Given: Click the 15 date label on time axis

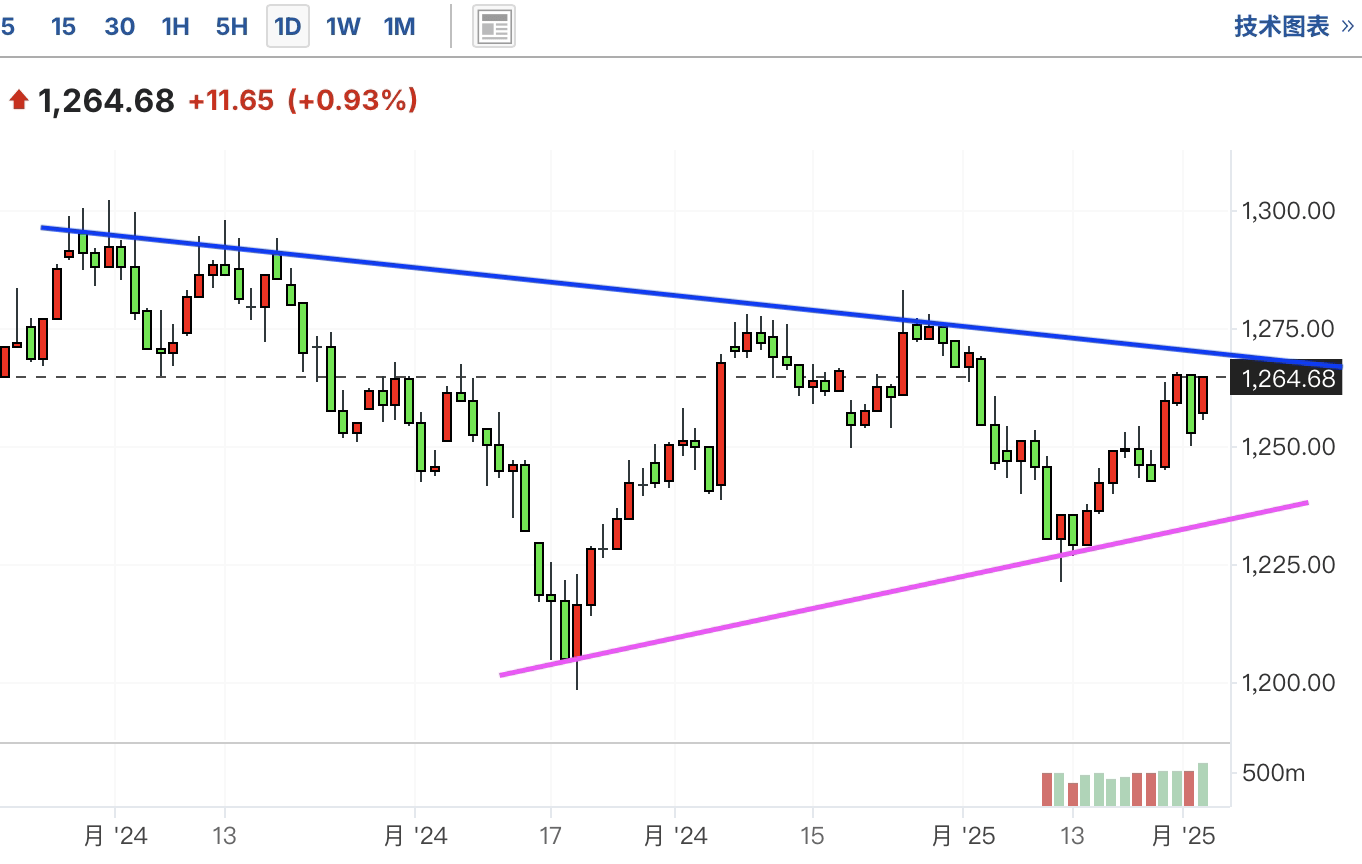Looking at the screenshot, I should coord(812,836).
